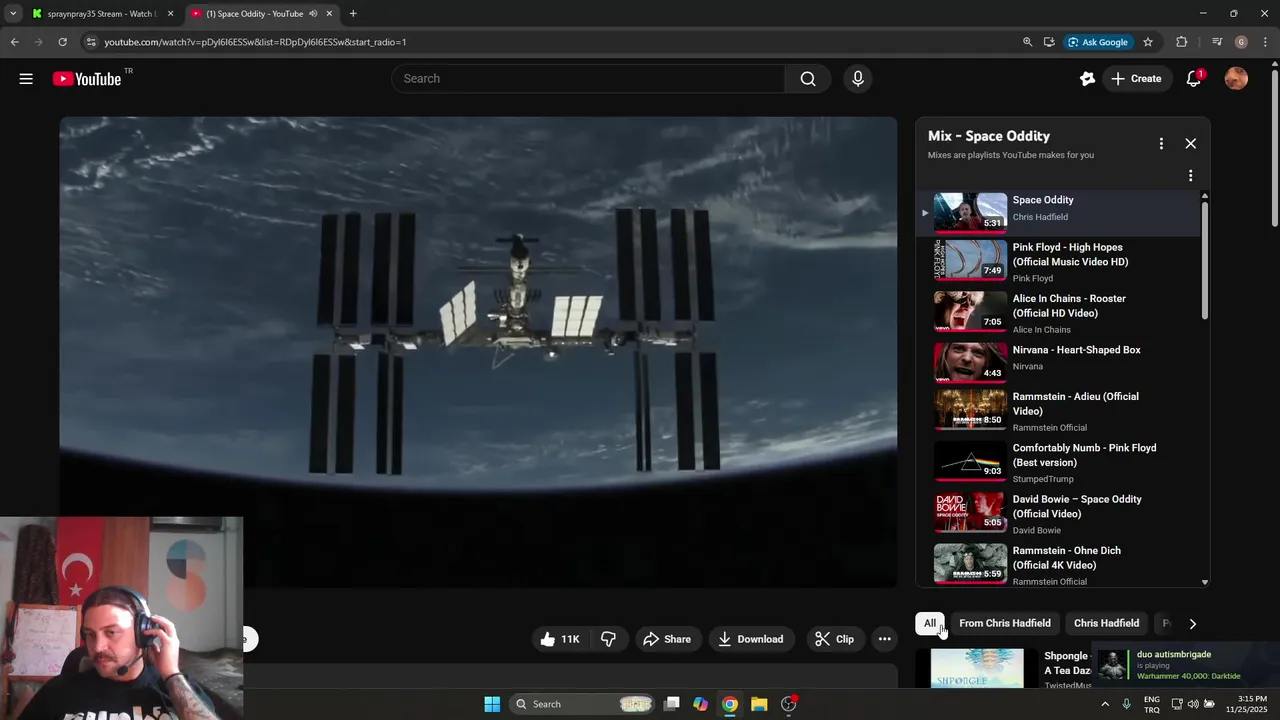The width and height of the screenshot is (1280, 720).
Task: Close the Mix - Space Oddity playlist panel
Action: coord(1191,144)
